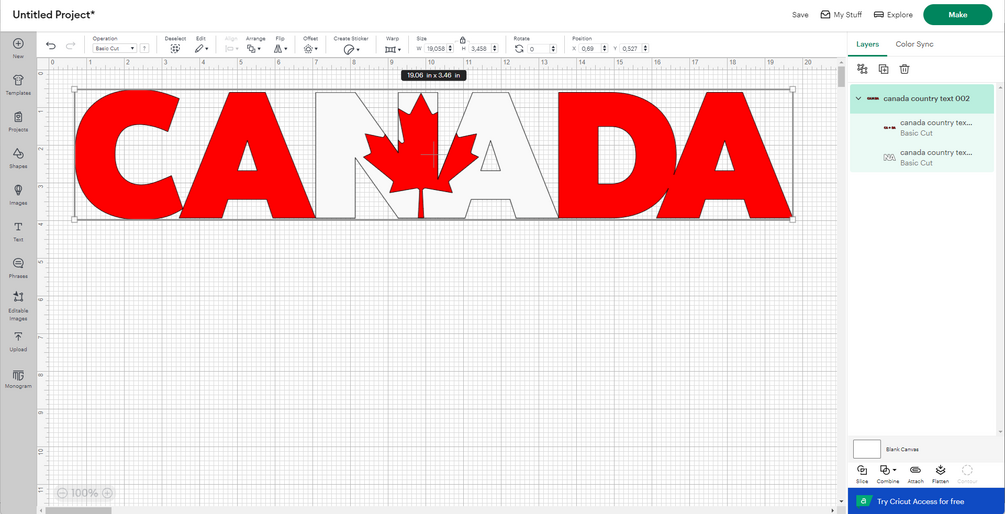
Task: Click the canvas vertical scrollbar
Action: pyautogui.click(x=841, y=76)
